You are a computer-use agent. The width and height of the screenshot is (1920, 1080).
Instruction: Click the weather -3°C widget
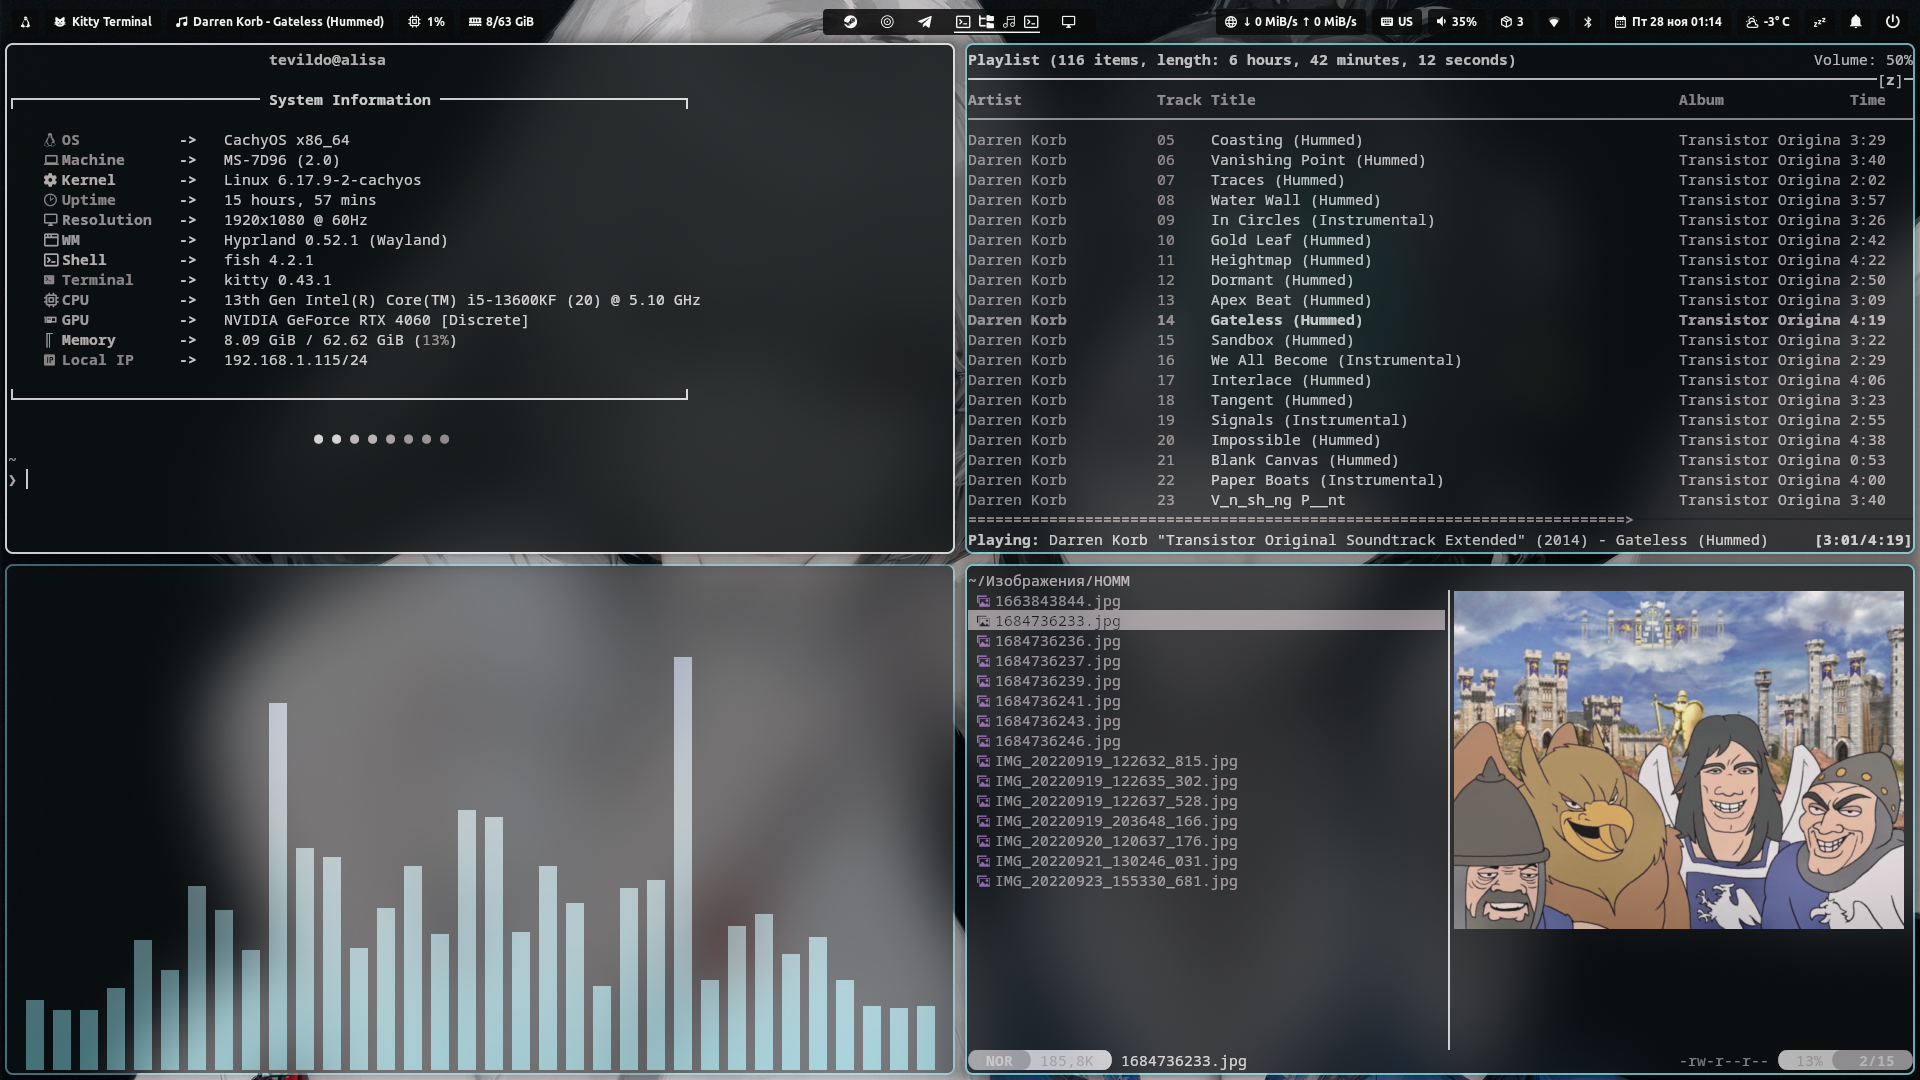coord(1767,21)
